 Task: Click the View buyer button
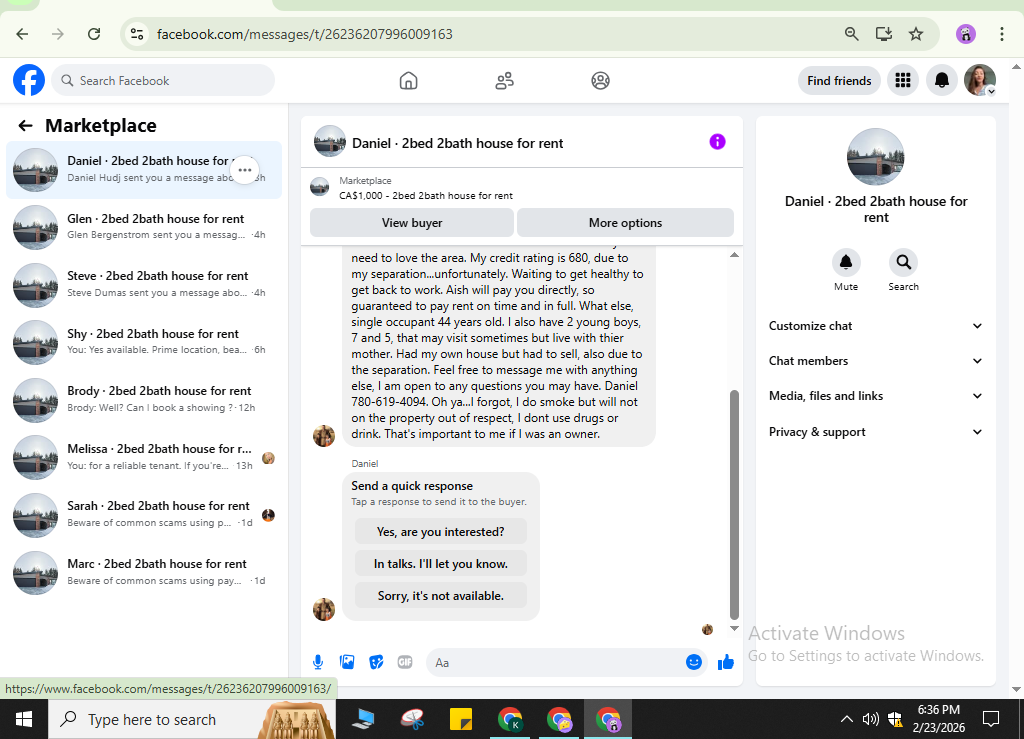[411, 223]
